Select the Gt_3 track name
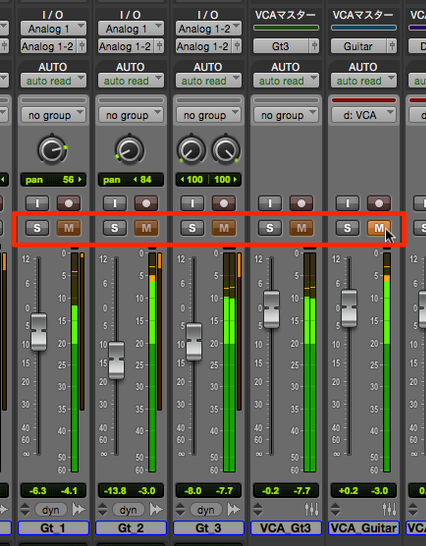 click(x=208, y=528)
